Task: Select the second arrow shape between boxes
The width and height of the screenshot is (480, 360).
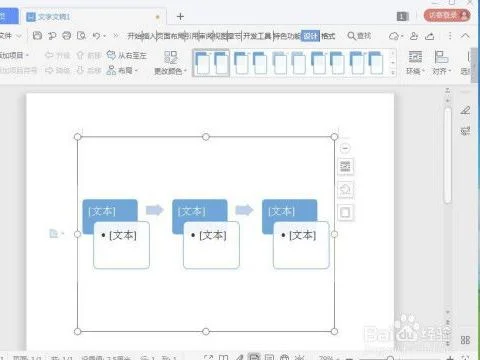Action: (x=244, y=210)
